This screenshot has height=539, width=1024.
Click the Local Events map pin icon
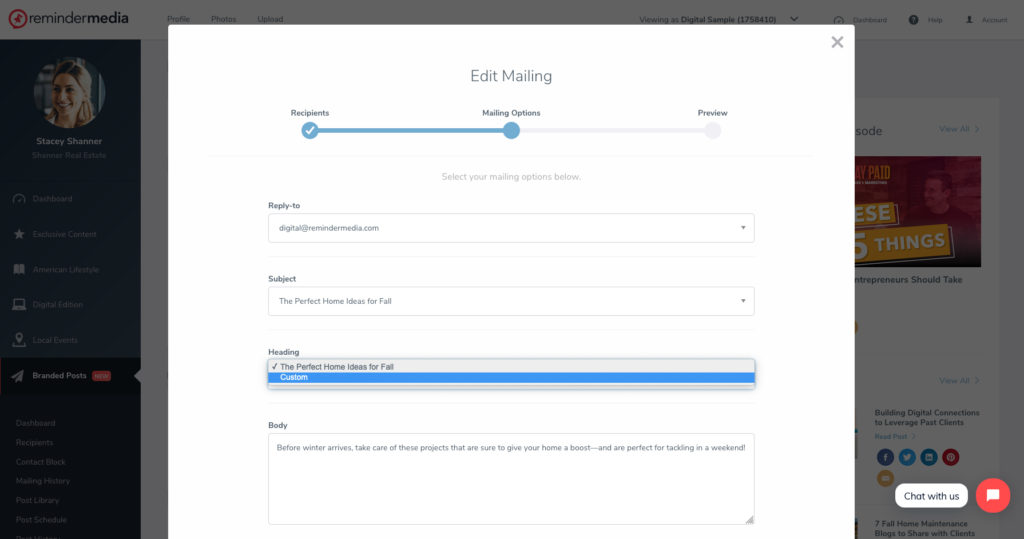(x=19, y=340)
